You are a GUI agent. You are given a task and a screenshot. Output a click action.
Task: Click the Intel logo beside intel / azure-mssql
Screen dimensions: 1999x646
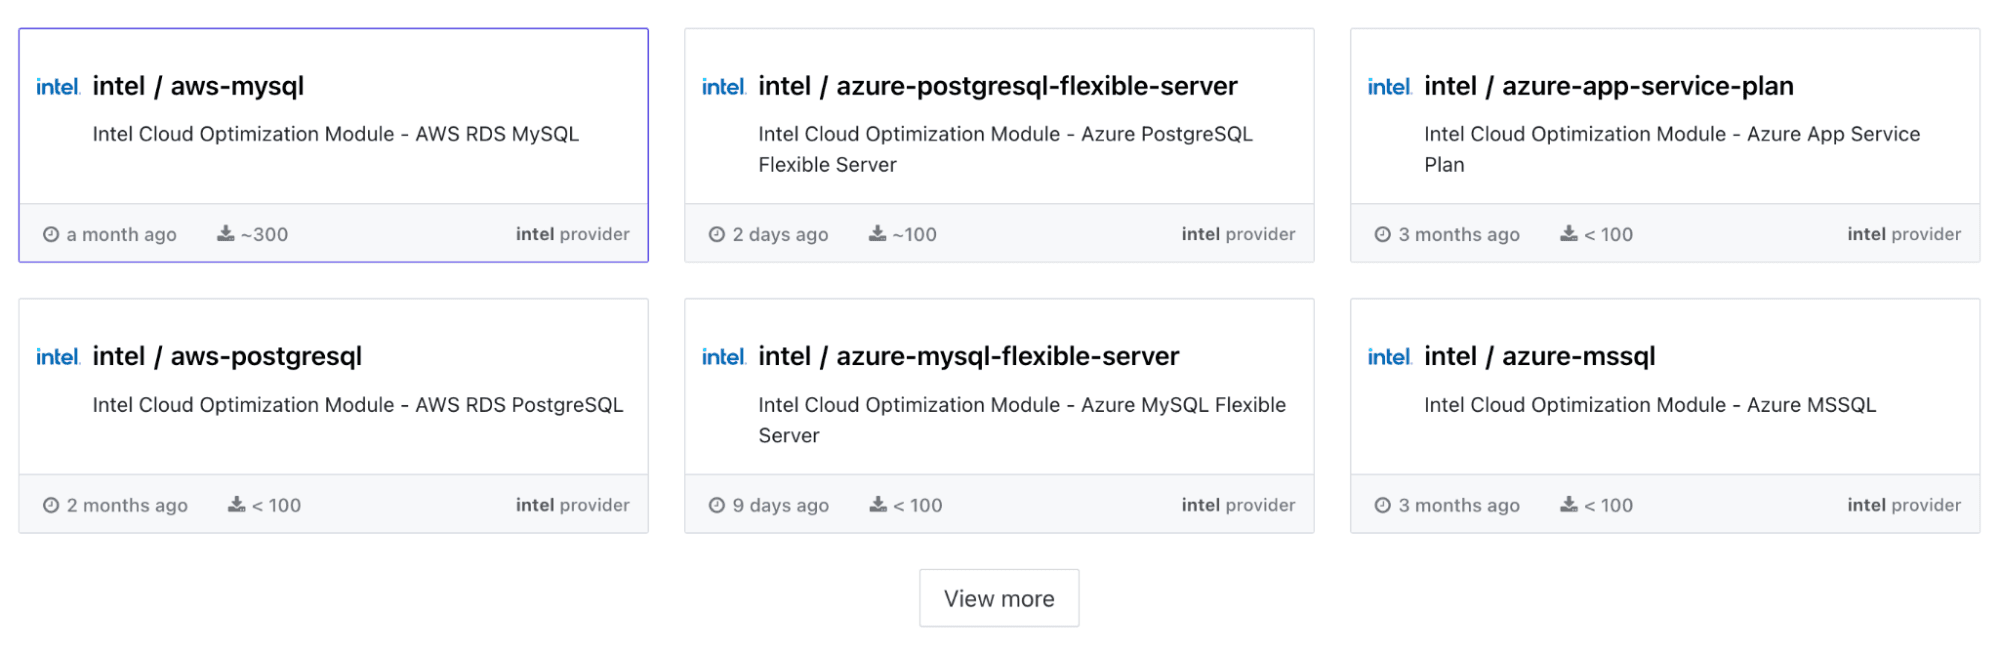(x=1389, y=357)
